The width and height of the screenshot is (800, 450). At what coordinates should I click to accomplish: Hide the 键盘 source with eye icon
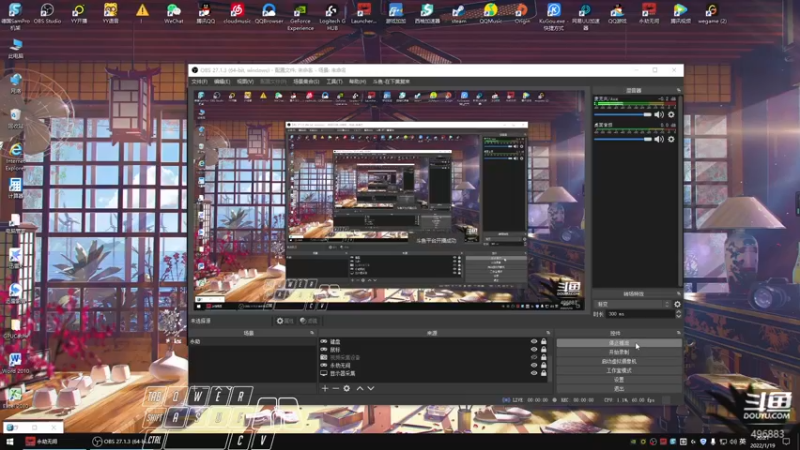coord(534,341)
